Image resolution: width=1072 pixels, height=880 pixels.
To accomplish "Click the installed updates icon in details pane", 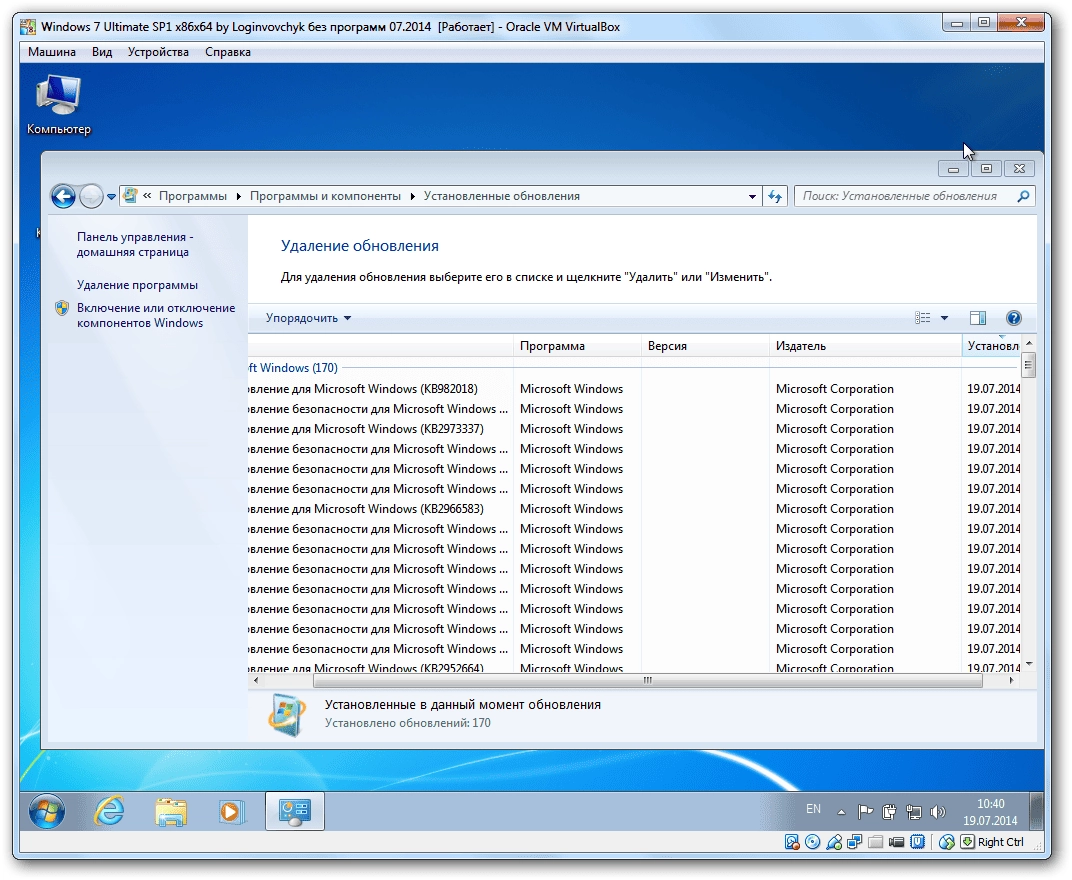I will point(287,715).
